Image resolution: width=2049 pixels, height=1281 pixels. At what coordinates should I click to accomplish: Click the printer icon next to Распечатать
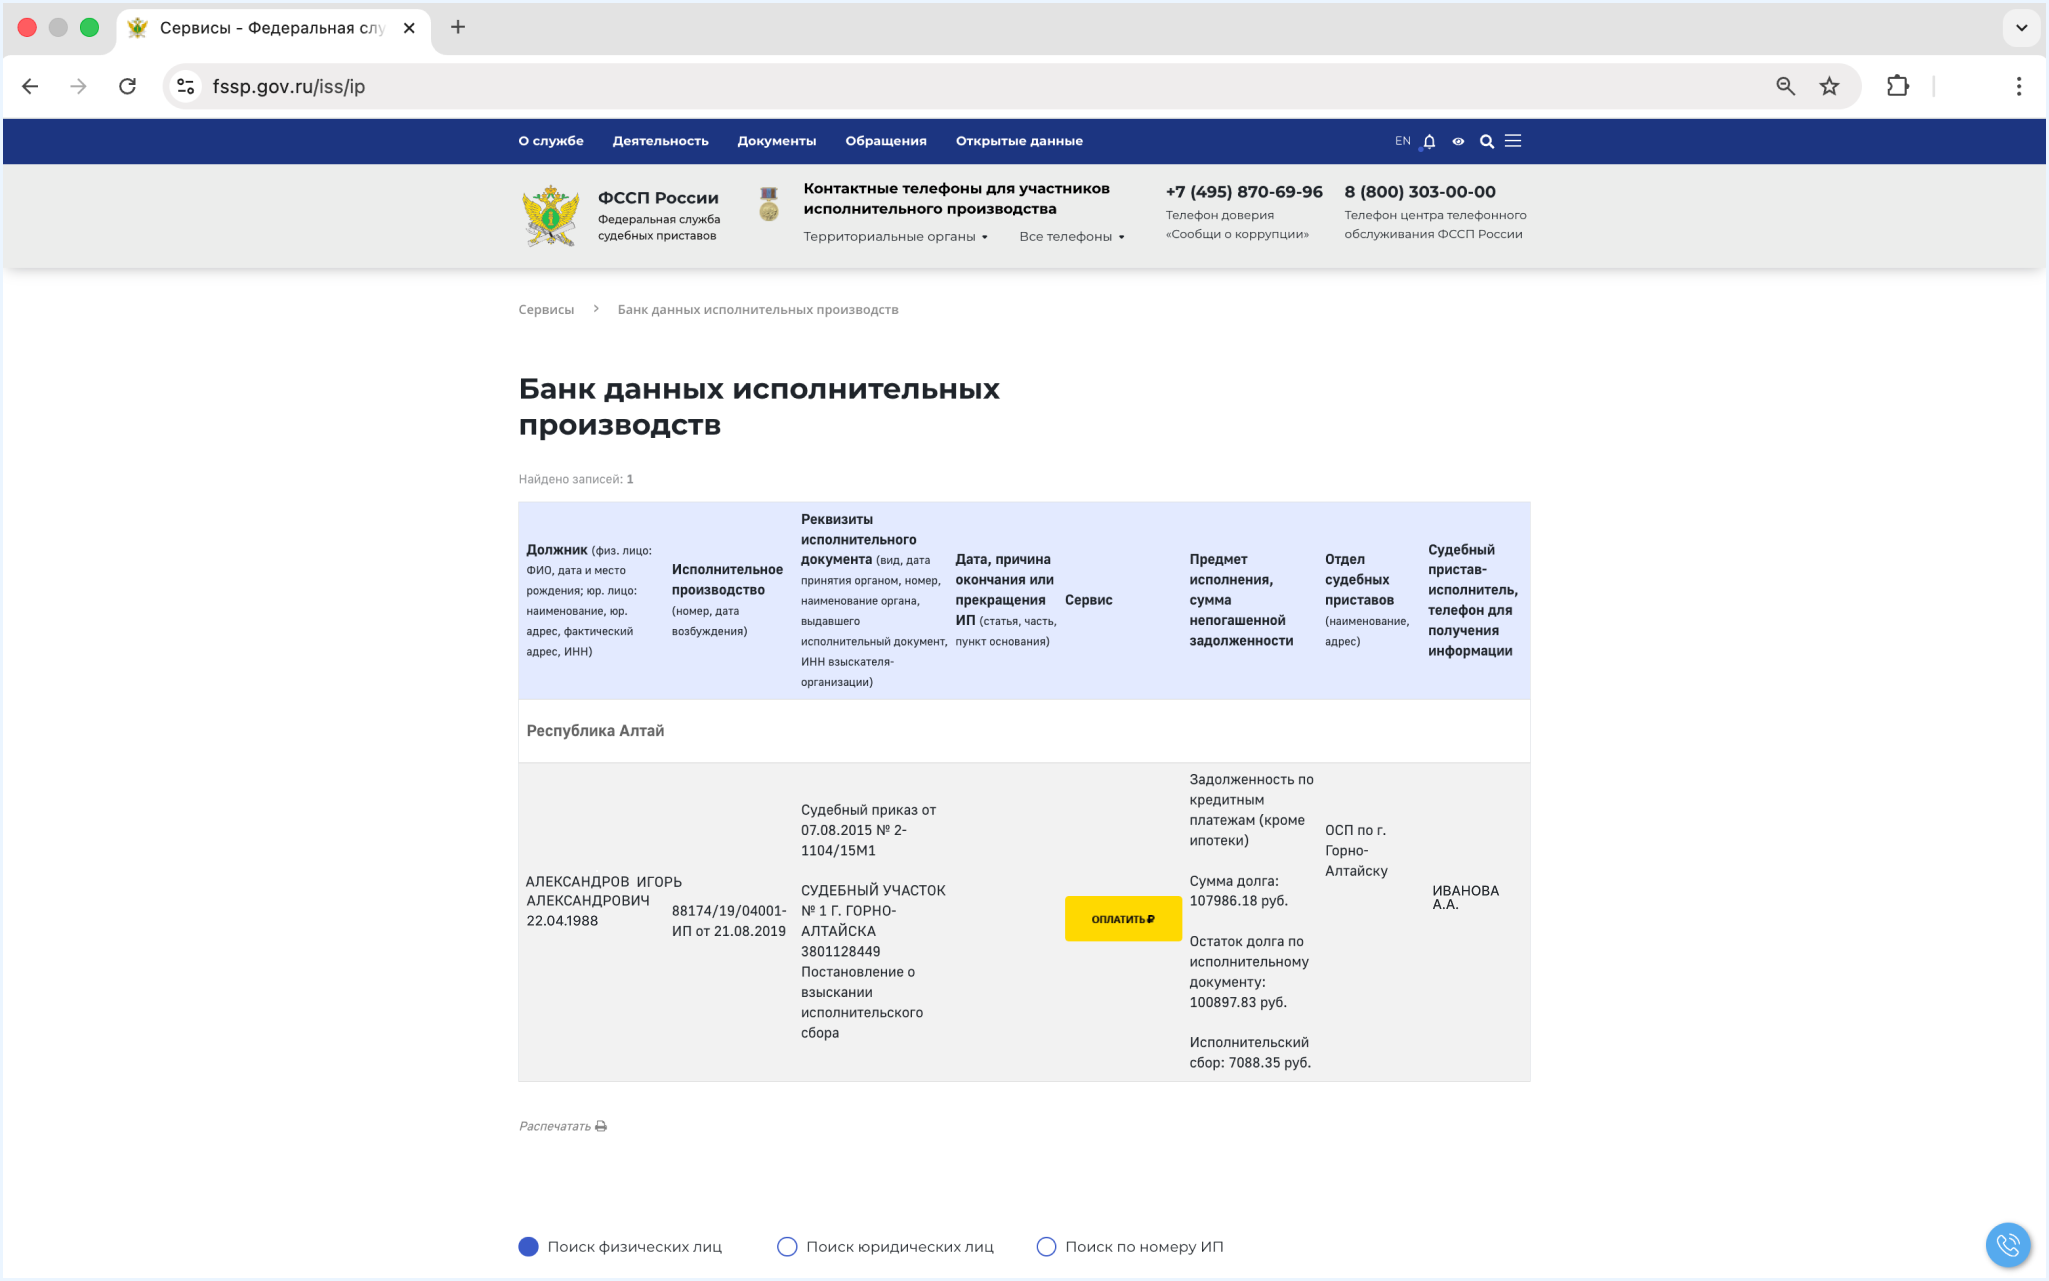(x=601, y=1126)
